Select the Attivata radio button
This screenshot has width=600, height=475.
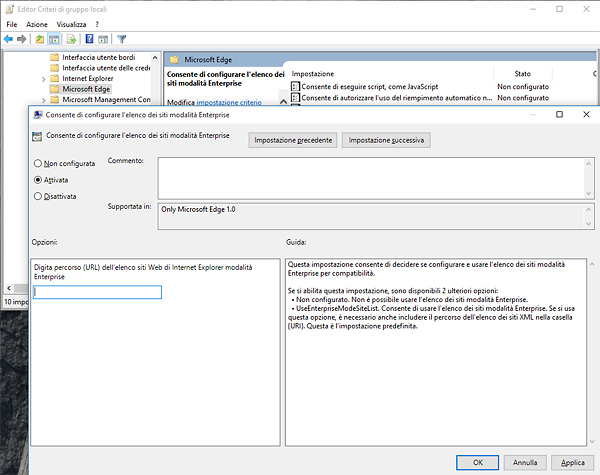tap(38, 180)
